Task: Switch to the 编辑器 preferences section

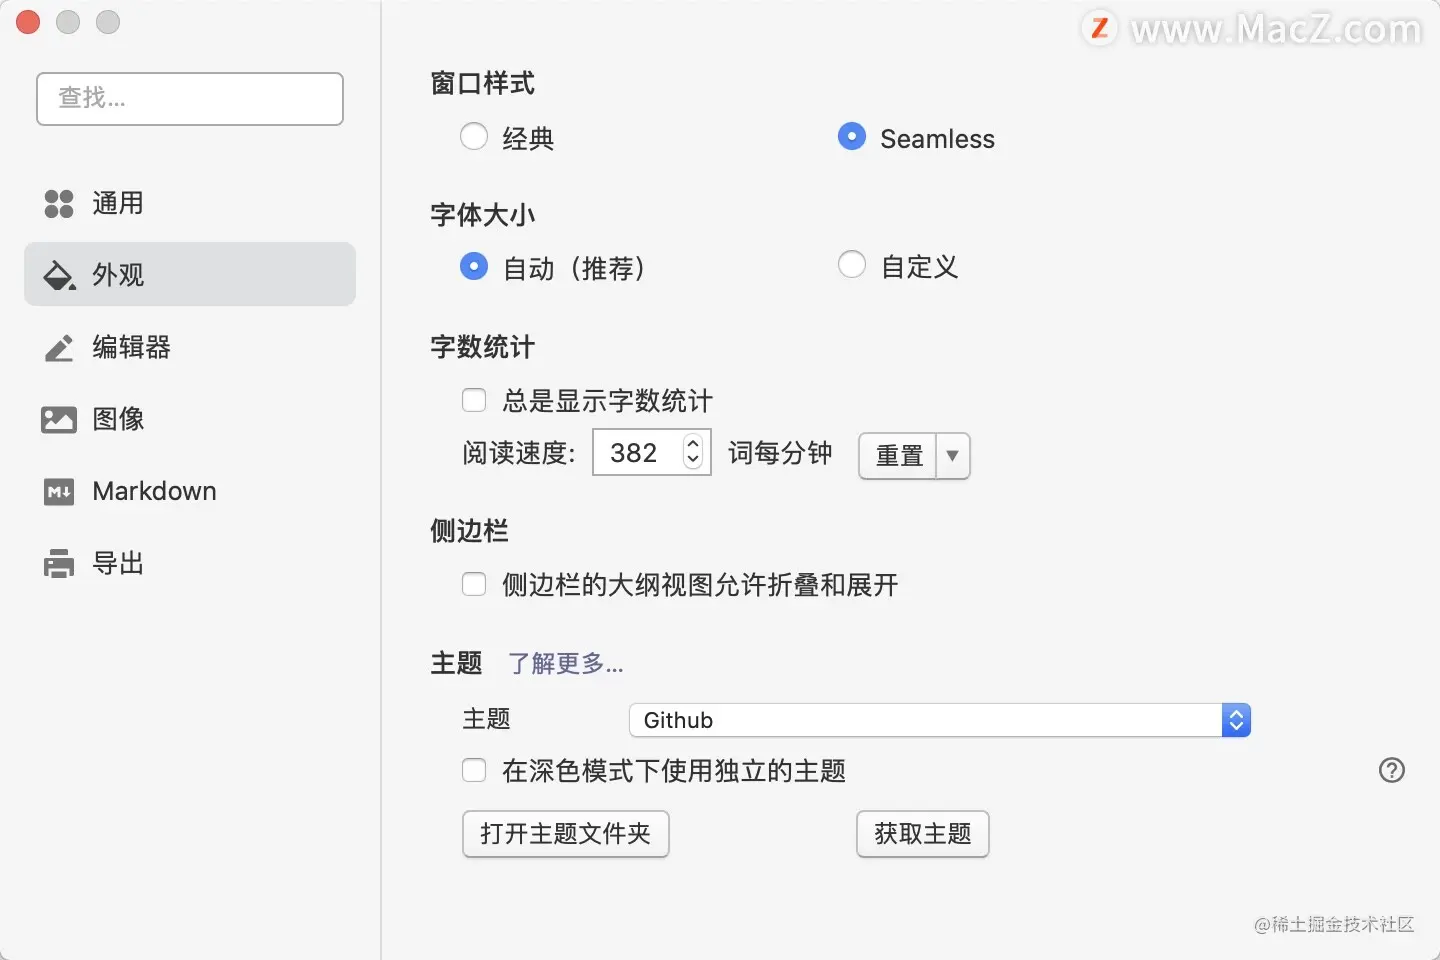Action: [190, 348]
